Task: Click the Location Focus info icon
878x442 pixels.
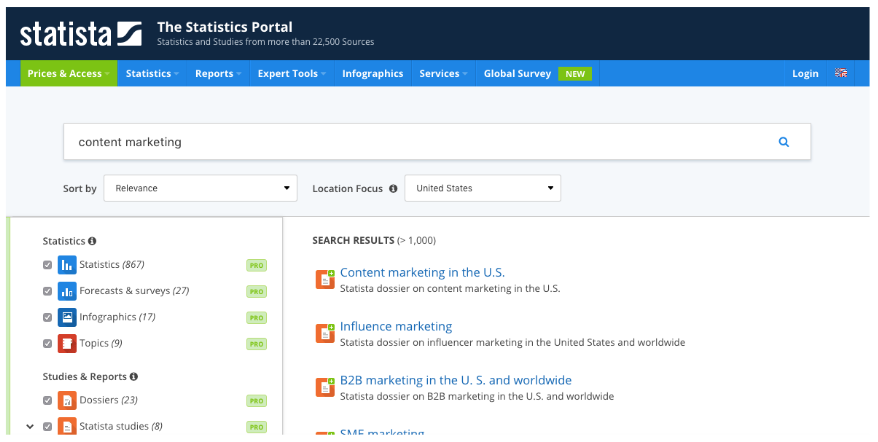Action: coord(393,189)
